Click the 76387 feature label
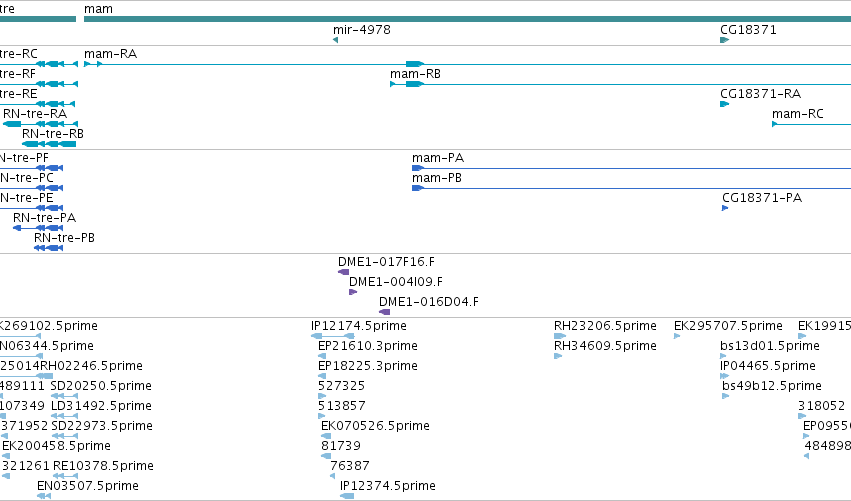Viewport: 851px width, 501px height. click(x=350, y=466)
